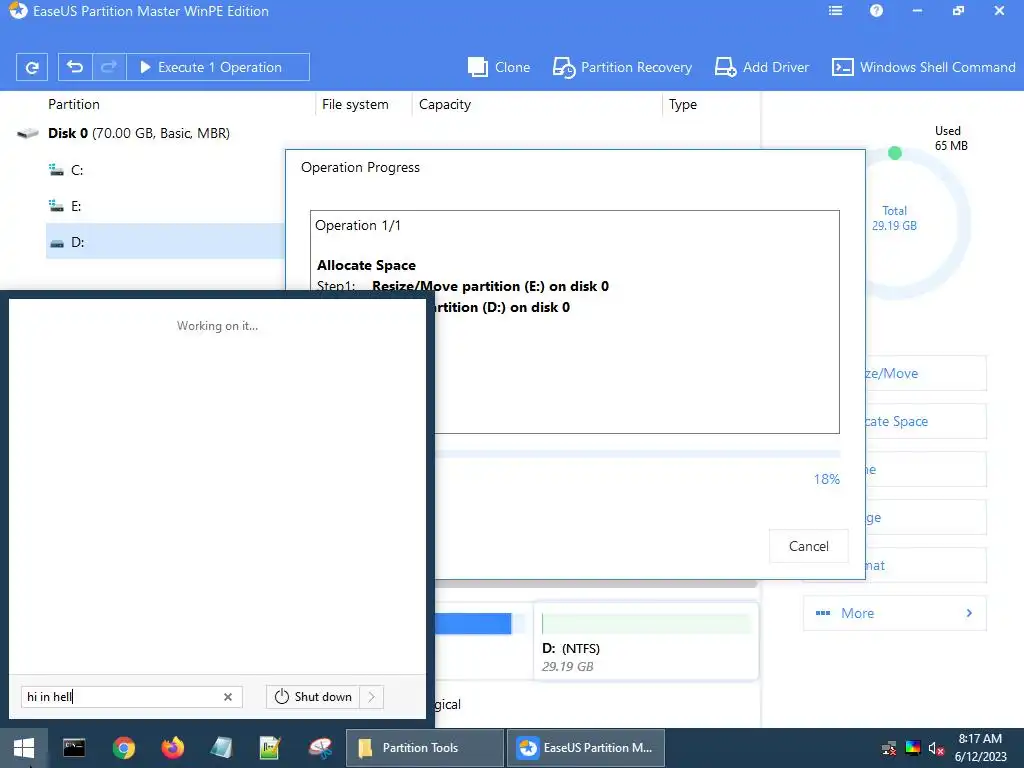
Task: Switch to Partition Tools taskbar window
Action: point(424,748)
